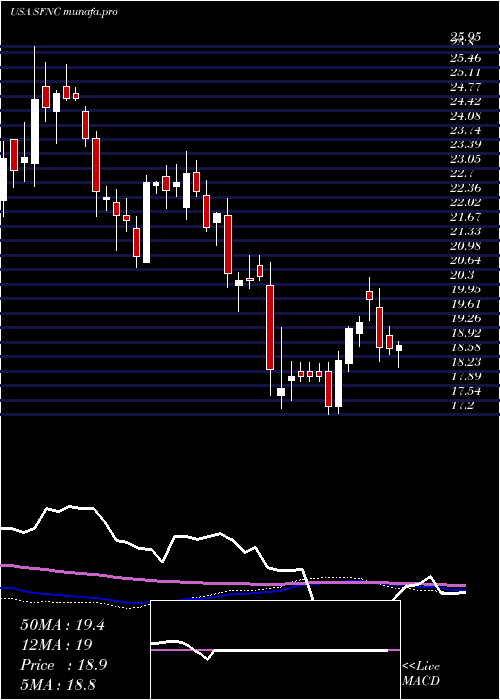
Task: Select the 19.26 price axis label
Action: 466,318
